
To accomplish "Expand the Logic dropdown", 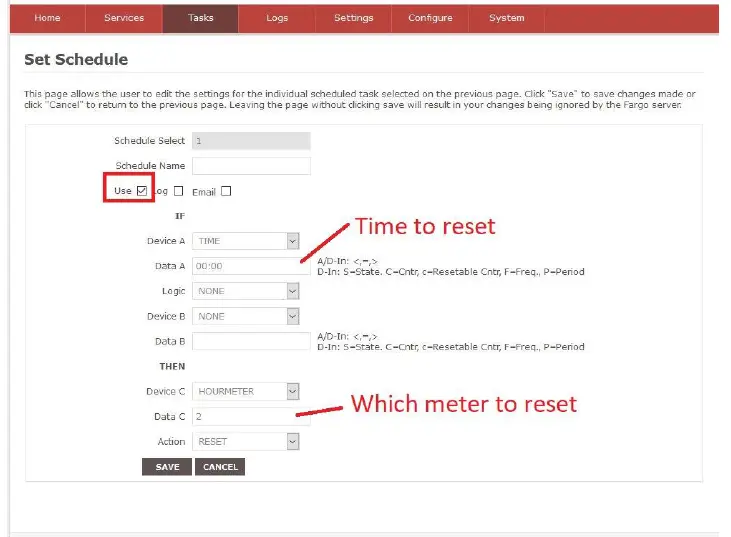I will pos(246,291).
